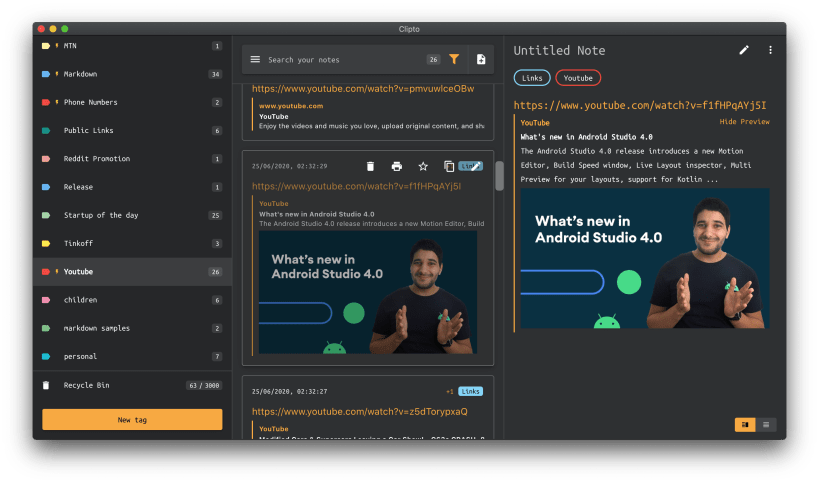Click the Android Studio thumbnail in note list
Viewport: 819px width, 483px height.
click(368, 292)
